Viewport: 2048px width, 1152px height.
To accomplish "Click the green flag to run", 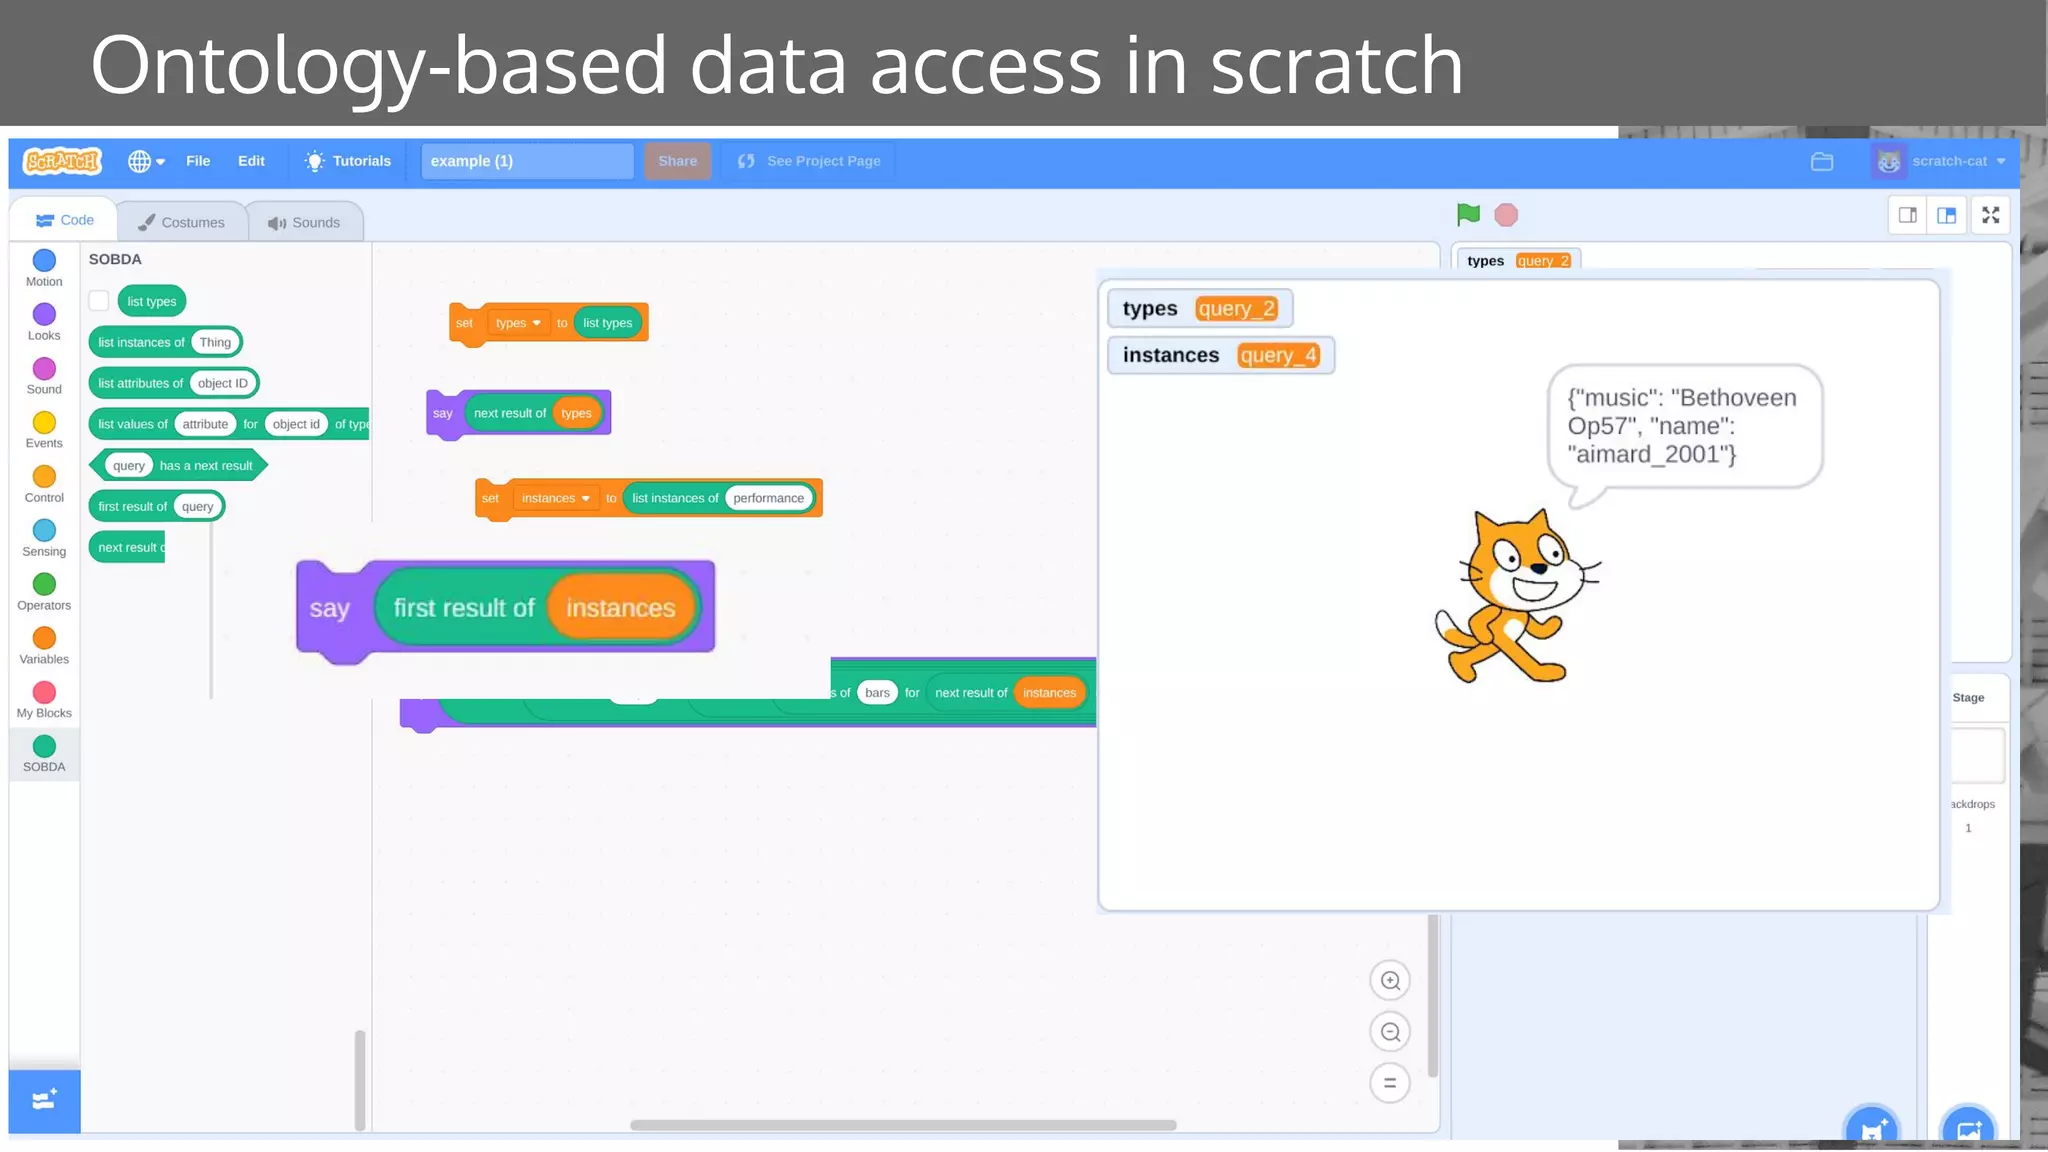I will click(x=1468, y=215).
